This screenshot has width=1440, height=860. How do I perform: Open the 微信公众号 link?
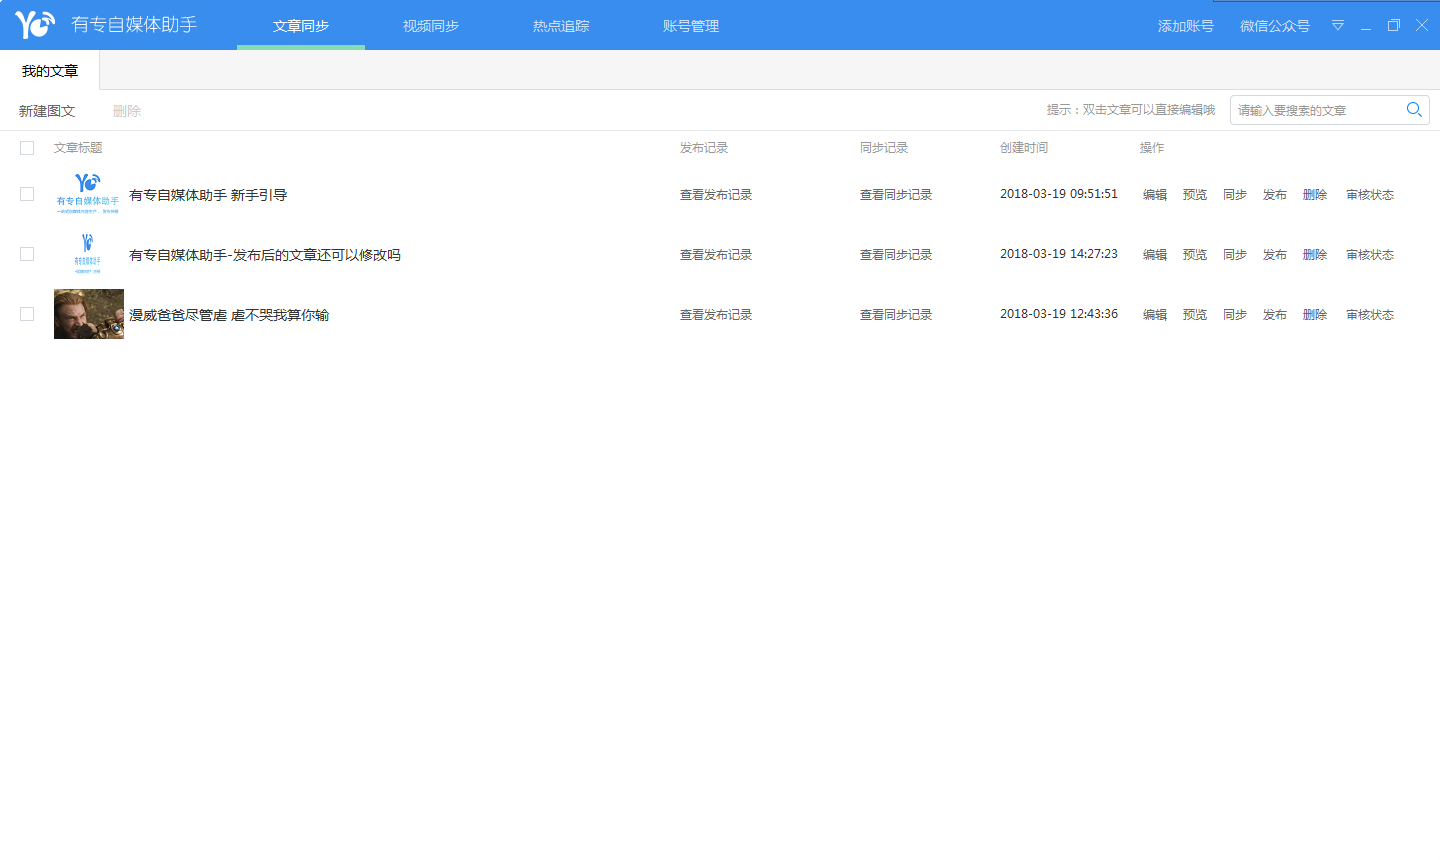pyautogui.click(x=1274, y=26)
